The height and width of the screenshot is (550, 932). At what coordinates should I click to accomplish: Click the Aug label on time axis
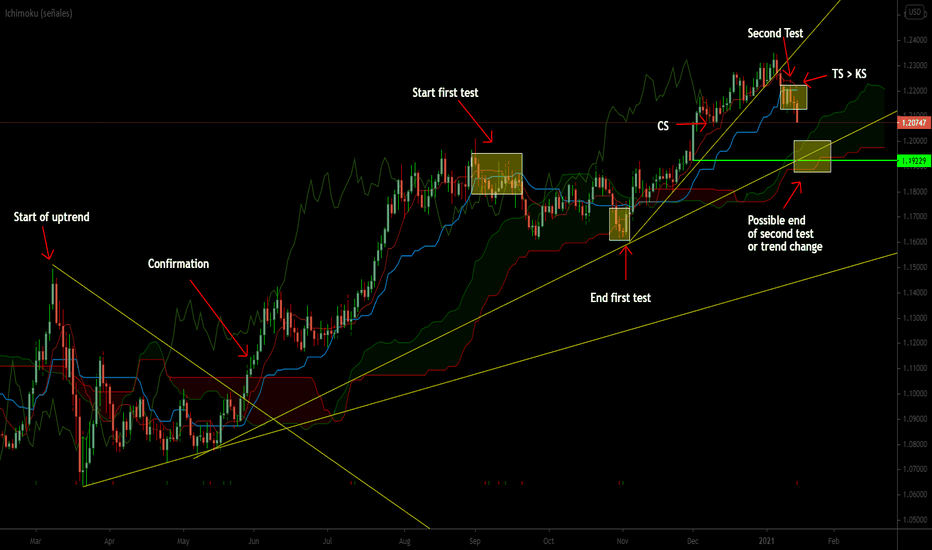pos(404,541)
